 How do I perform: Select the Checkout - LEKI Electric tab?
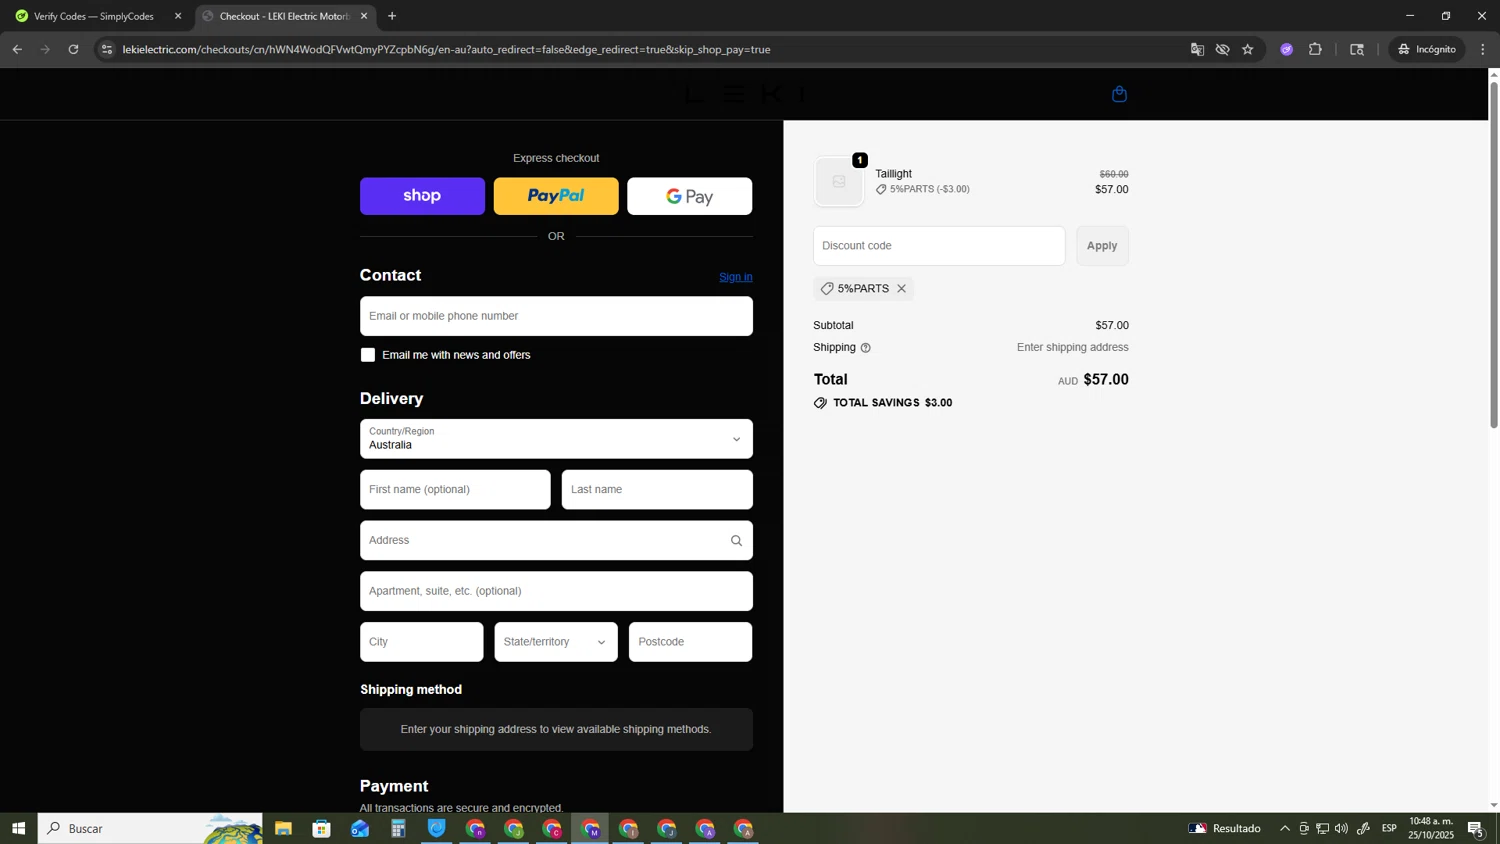tap(284, 16)
